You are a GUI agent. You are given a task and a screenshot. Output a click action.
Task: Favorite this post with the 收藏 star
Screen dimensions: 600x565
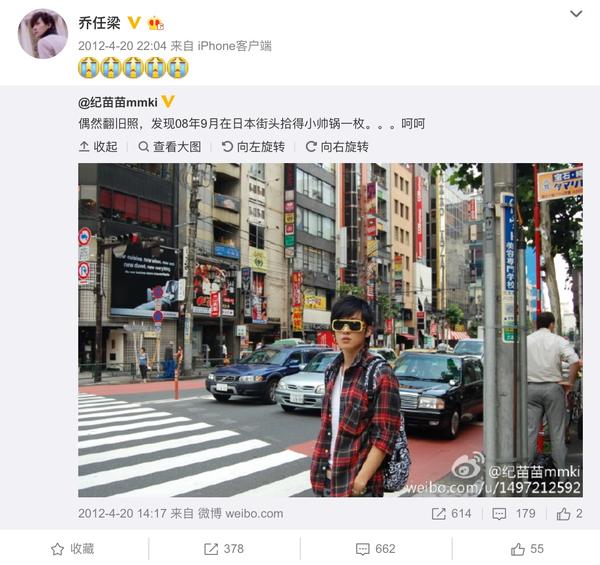(x=73, y=549)
